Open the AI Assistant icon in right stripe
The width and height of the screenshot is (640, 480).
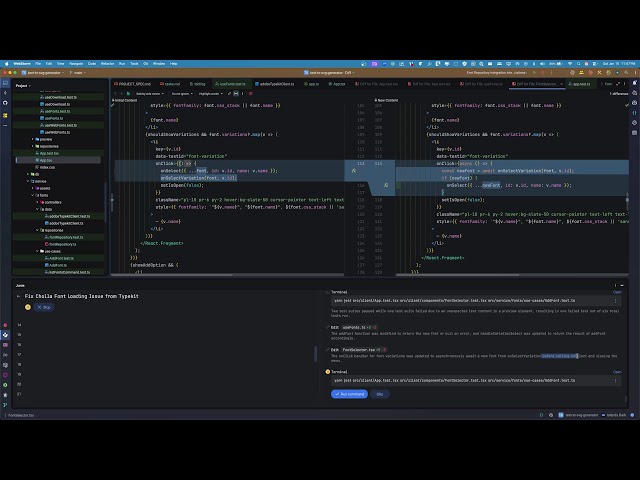635,93
